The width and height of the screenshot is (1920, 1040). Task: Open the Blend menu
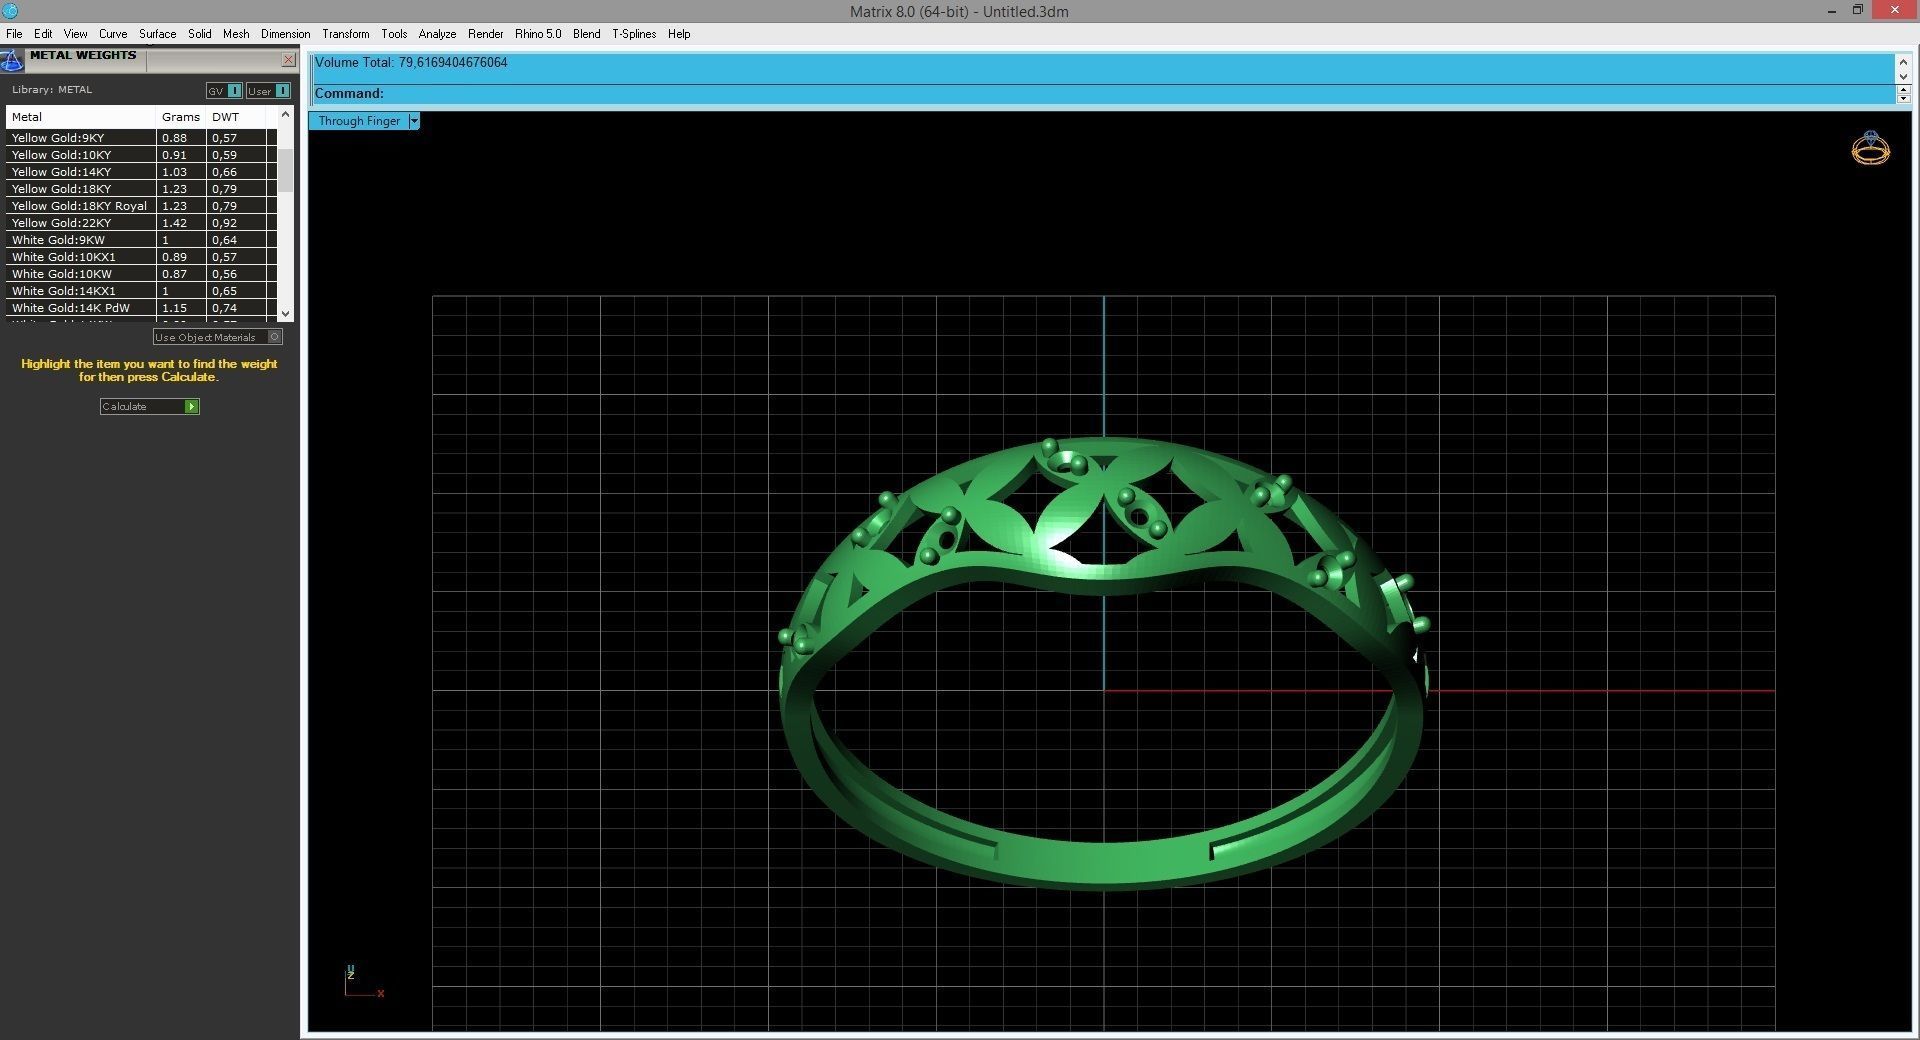click(x=587, y=34)
